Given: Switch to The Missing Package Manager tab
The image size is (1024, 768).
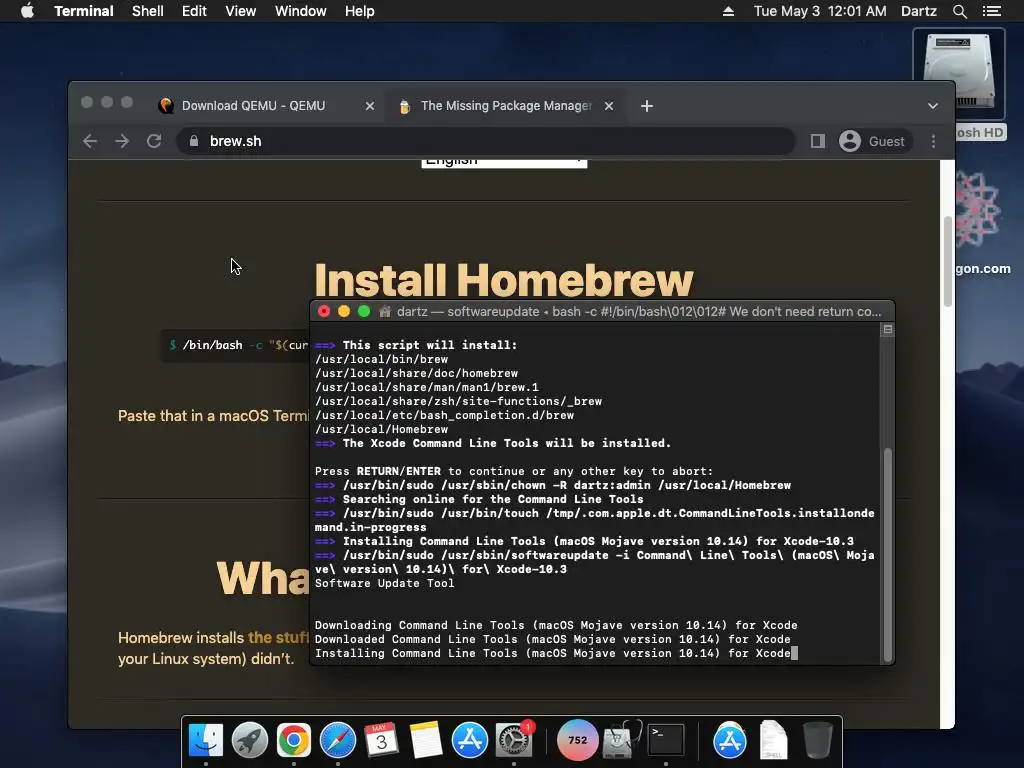Looking at the screenshot, I should pyautogui.click(x=506, y=106).
